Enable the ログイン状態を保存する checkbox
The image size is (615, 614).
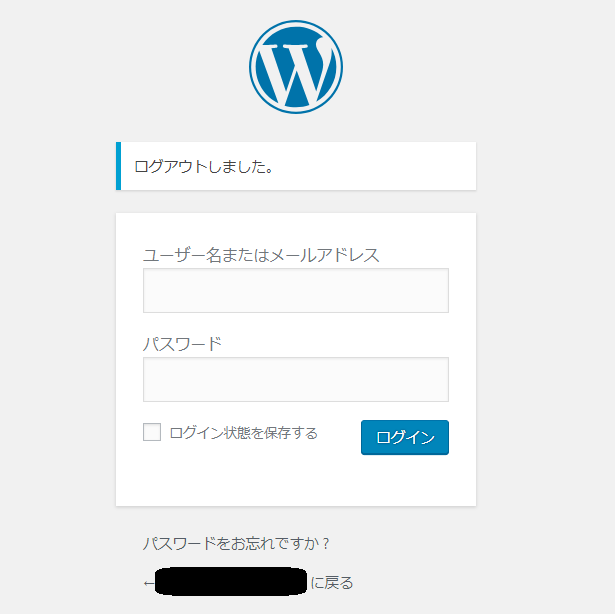pos(152,432)
